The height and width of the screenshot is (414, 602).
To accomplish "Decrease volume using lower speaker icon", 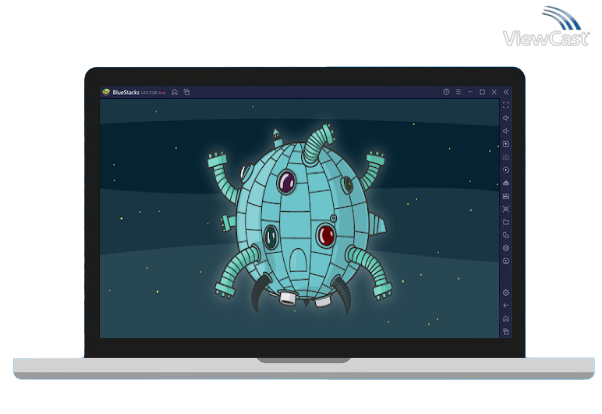I will (x=506, y=131).
